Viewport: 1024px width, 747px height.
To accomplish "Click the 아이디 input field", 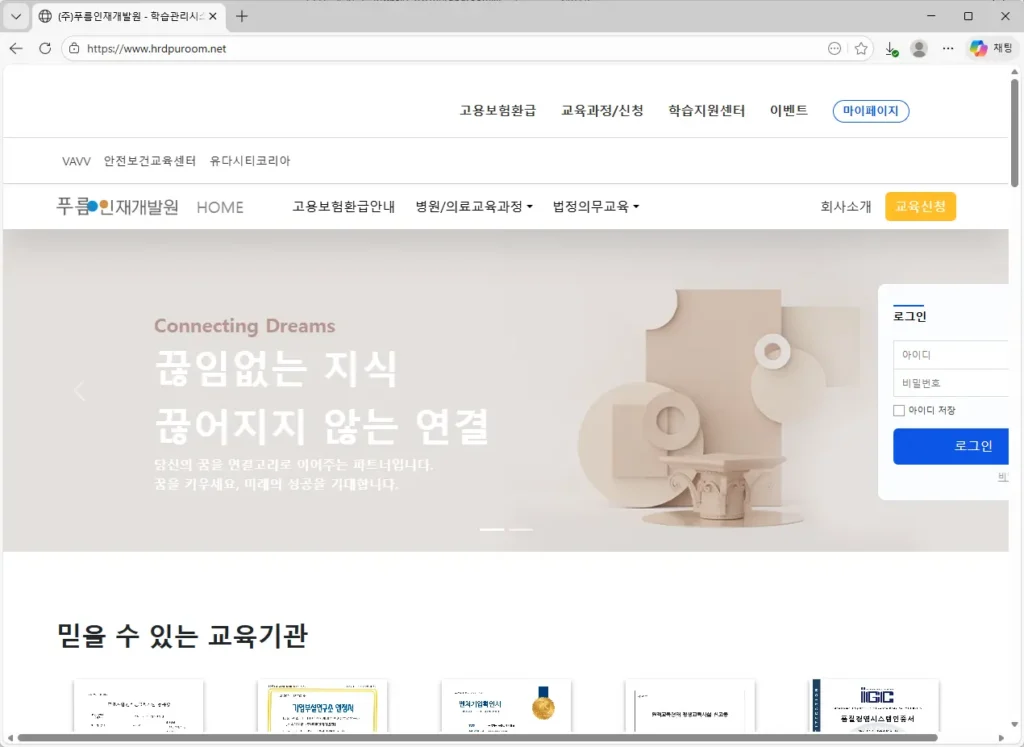I will (951, 355).
